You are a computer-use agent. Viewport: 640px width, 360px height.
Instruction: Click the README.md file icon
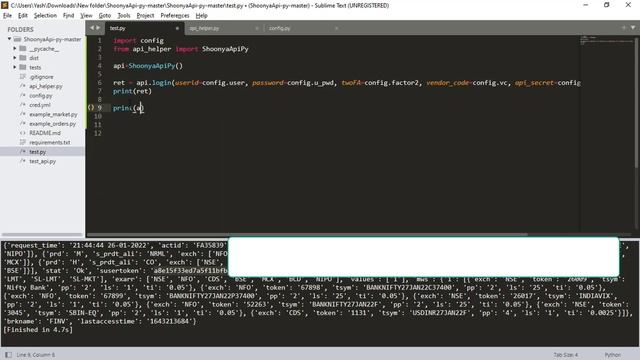tap(23, 133)
